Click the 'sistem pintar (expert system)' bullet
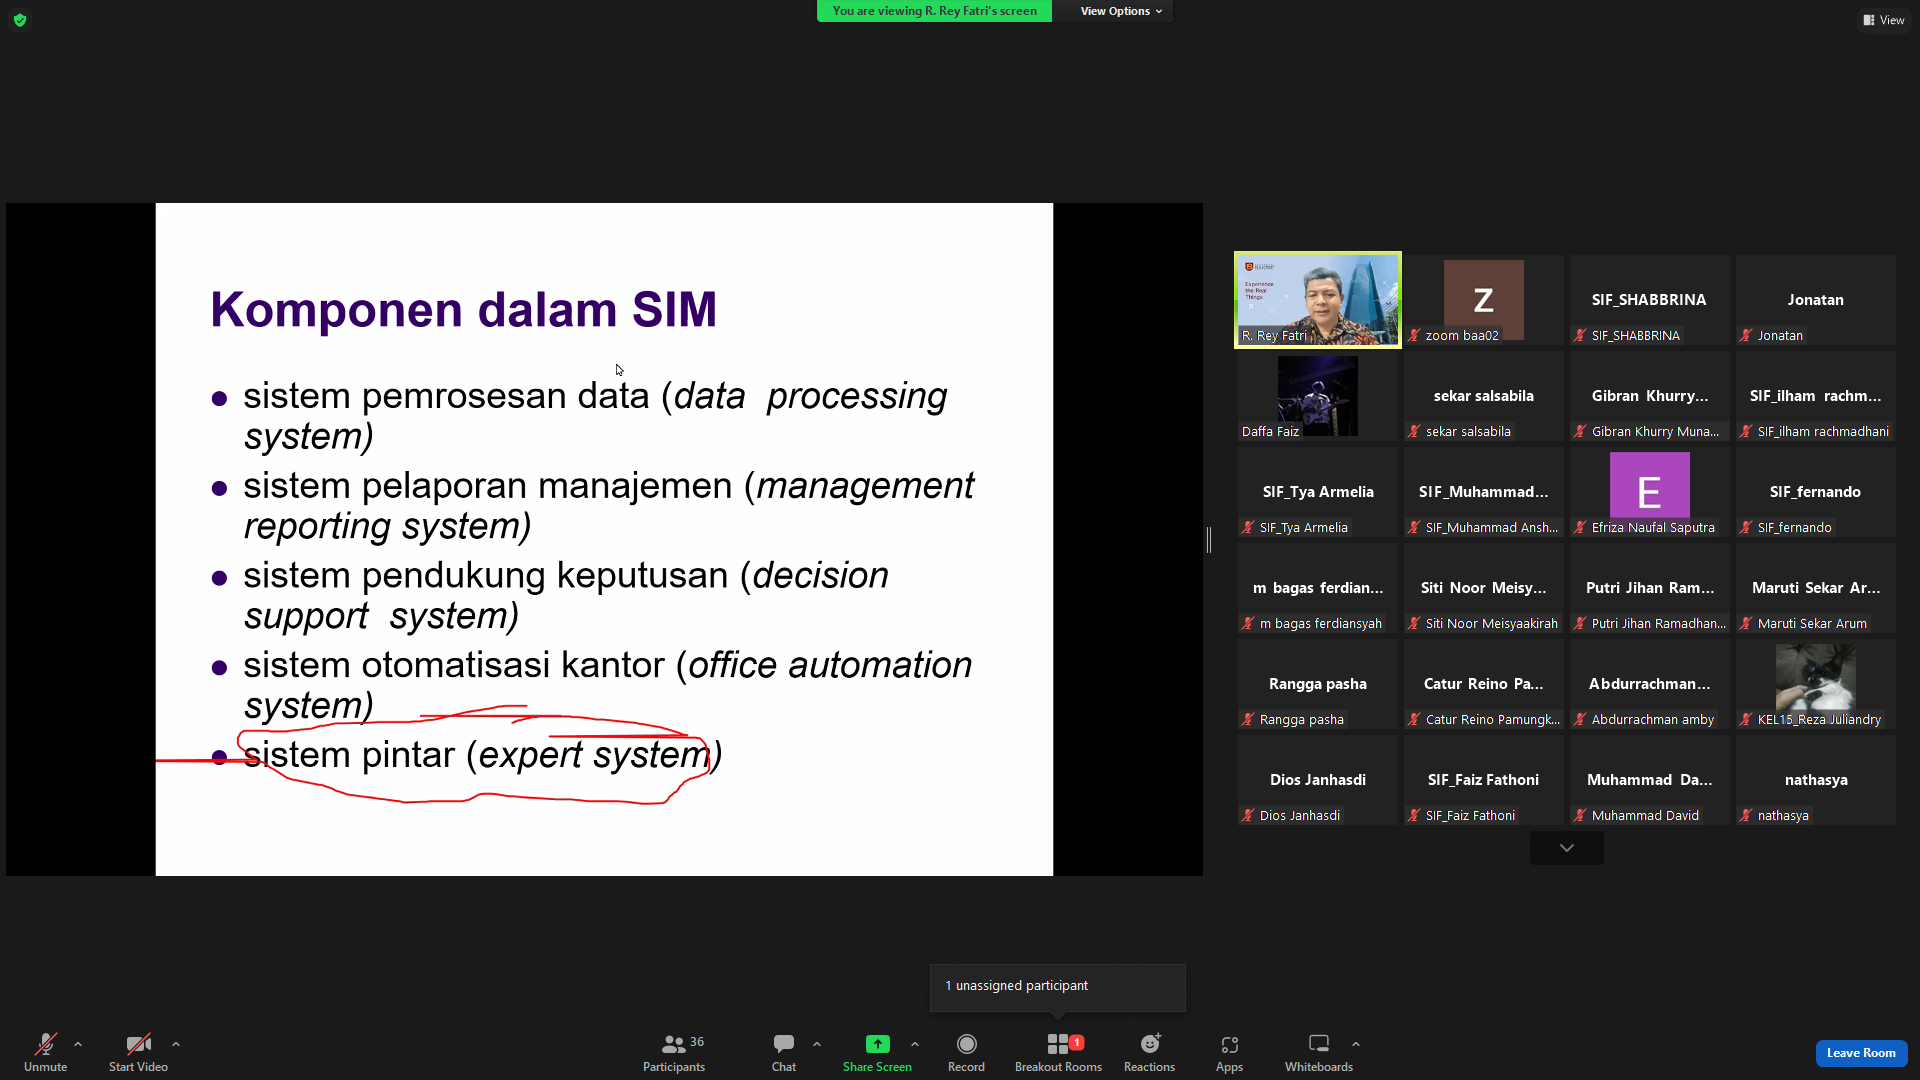Screen dimensions: 1920x1080 pos(482,755)
